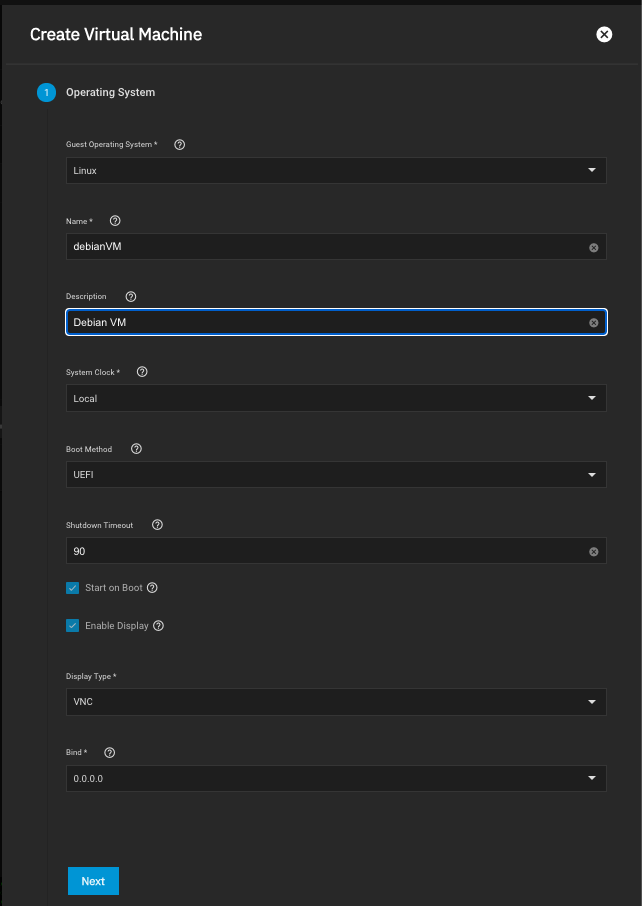
Task: Click help icon beside Bind label
Action: (x=110, y=752)
